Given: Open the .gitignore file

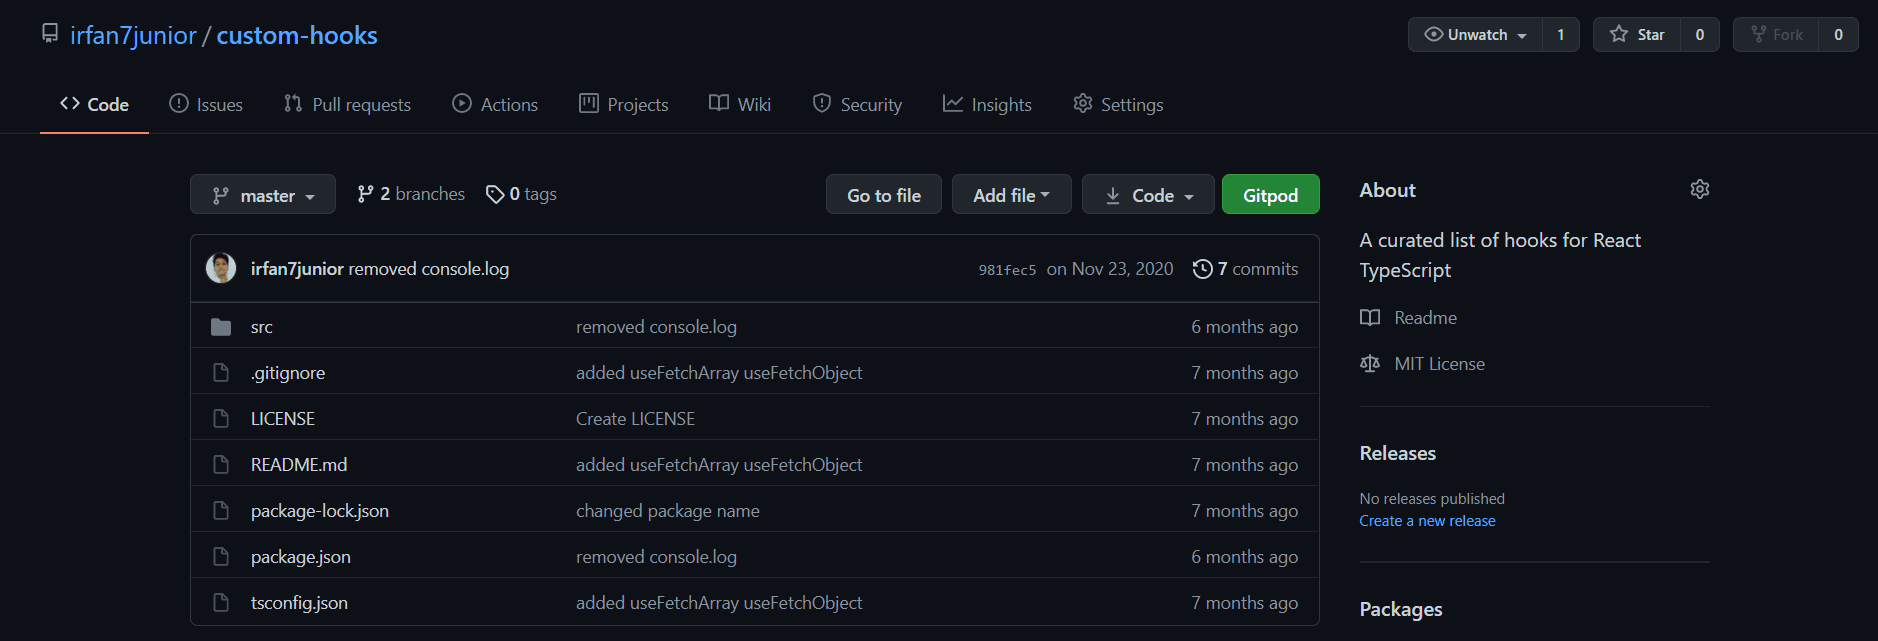Looking at the screenshot, I should (288, 373).
